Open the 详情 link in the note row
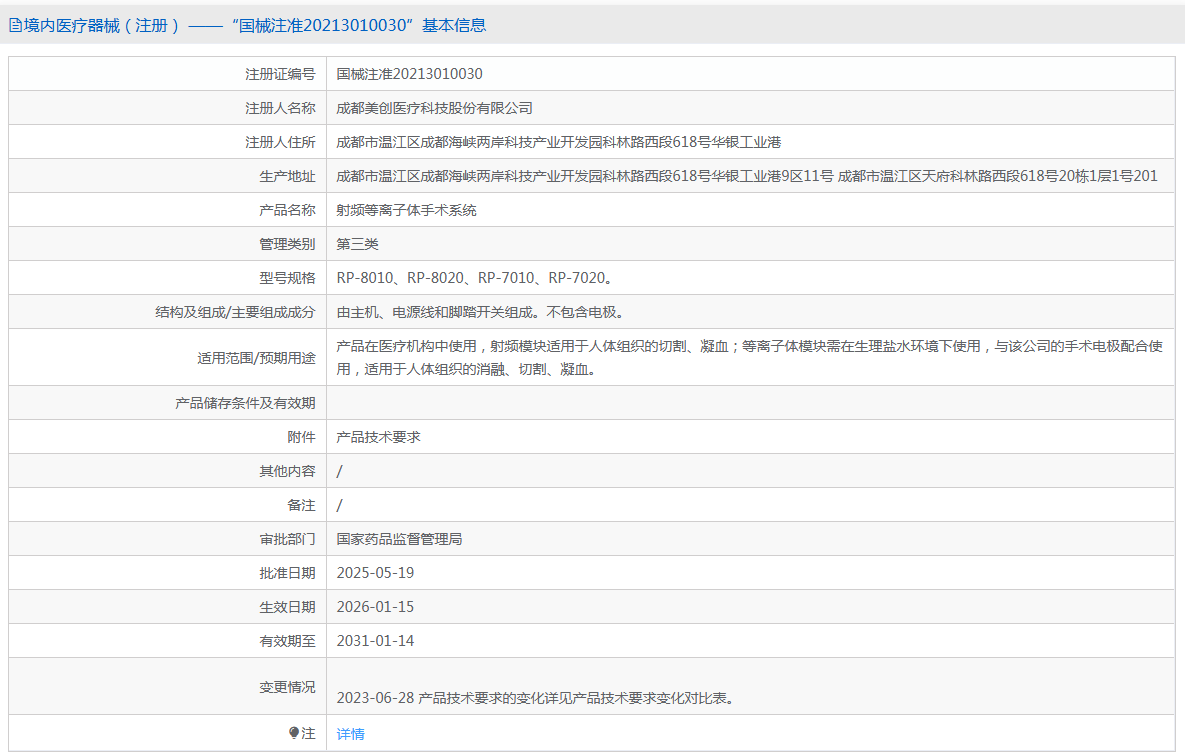 click(350, 734)
